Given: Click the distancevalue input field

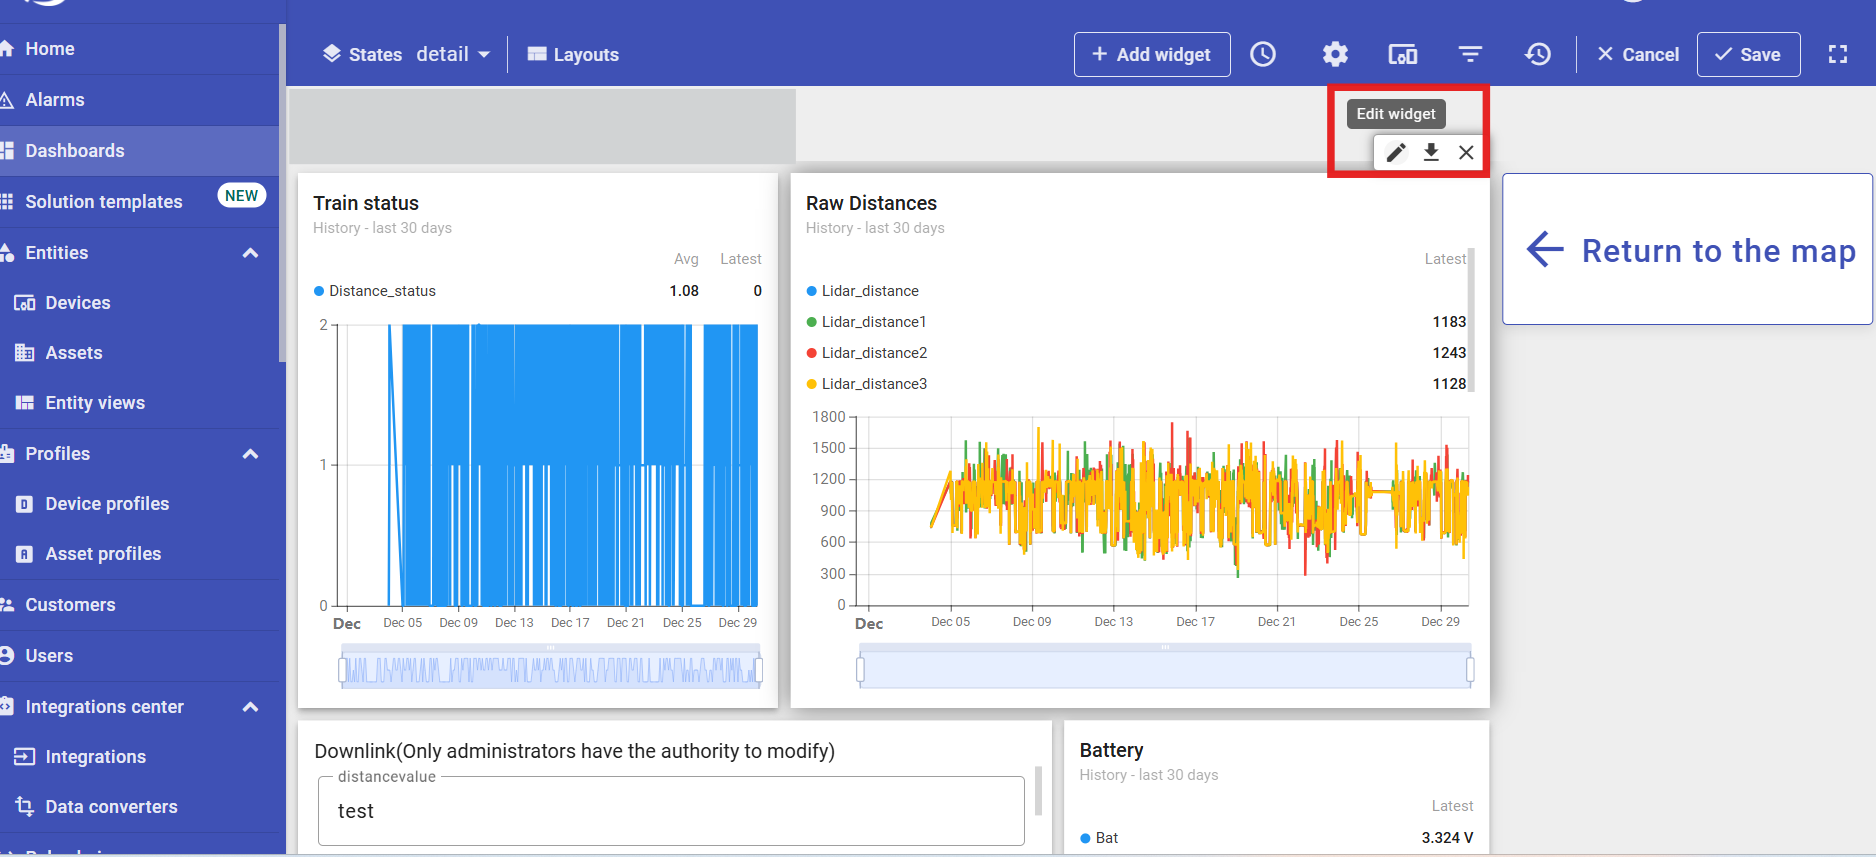Looking at the screenshot, I should [x=670, y=811].
